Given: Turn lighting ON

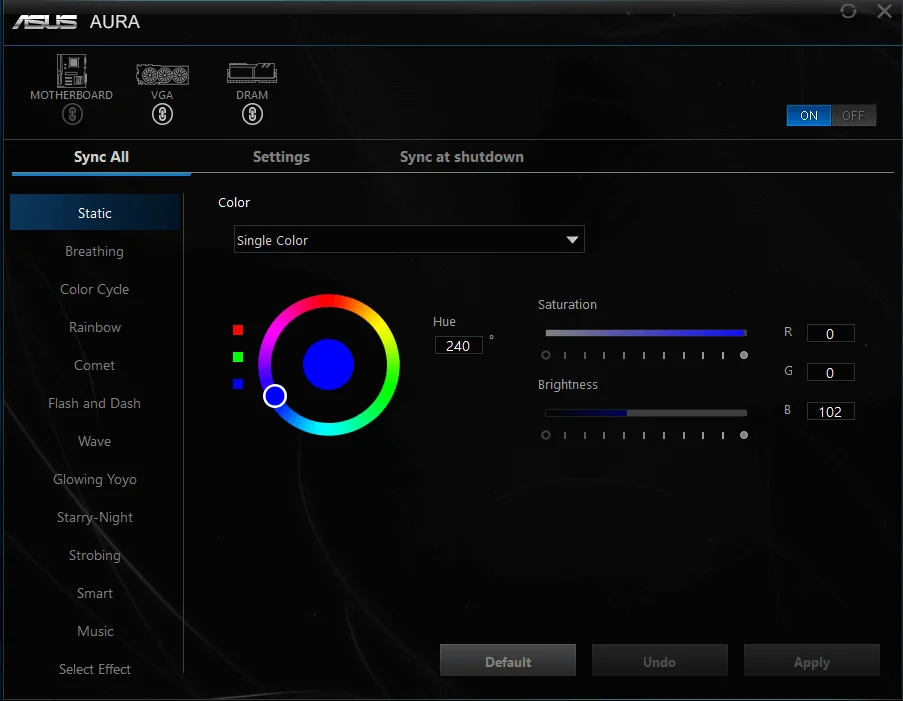Looking at the screenshot, I should (809, 115).
